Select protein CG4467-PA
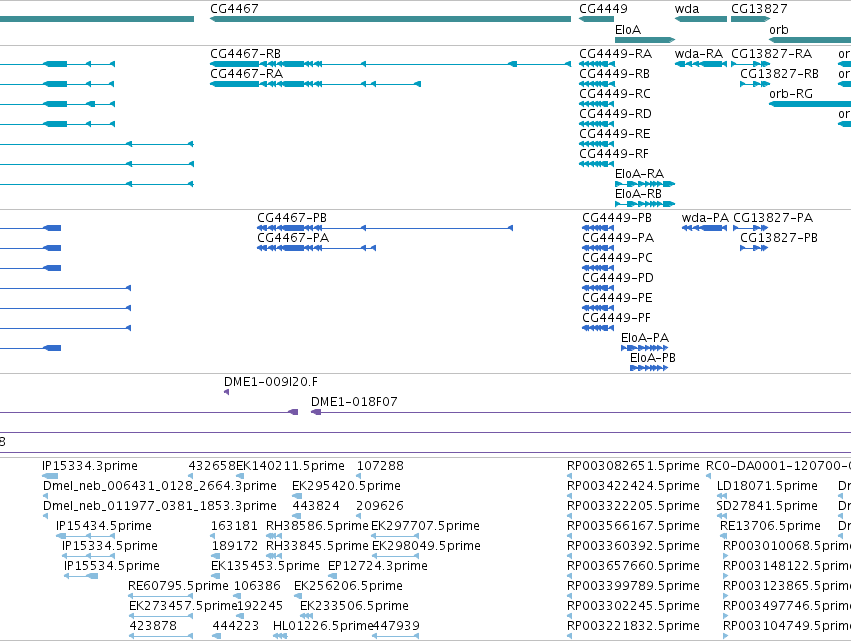 point(316,248)
